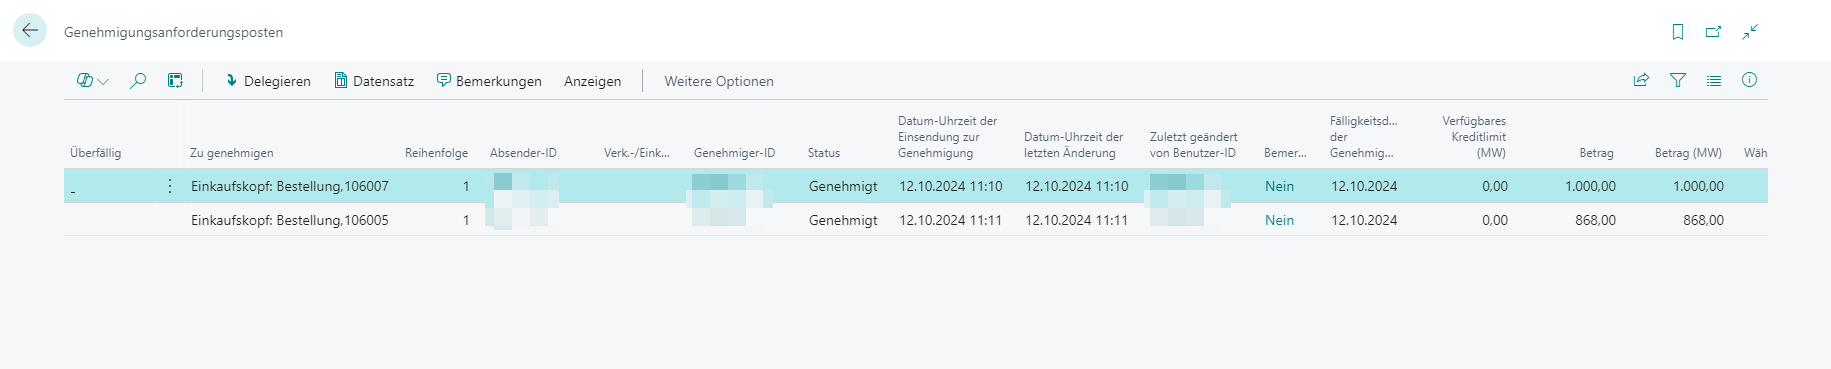Image resolution: width=1831 pixels, height=369 pixels.
Task: Click the Status column header
Action: pos(824,153)
